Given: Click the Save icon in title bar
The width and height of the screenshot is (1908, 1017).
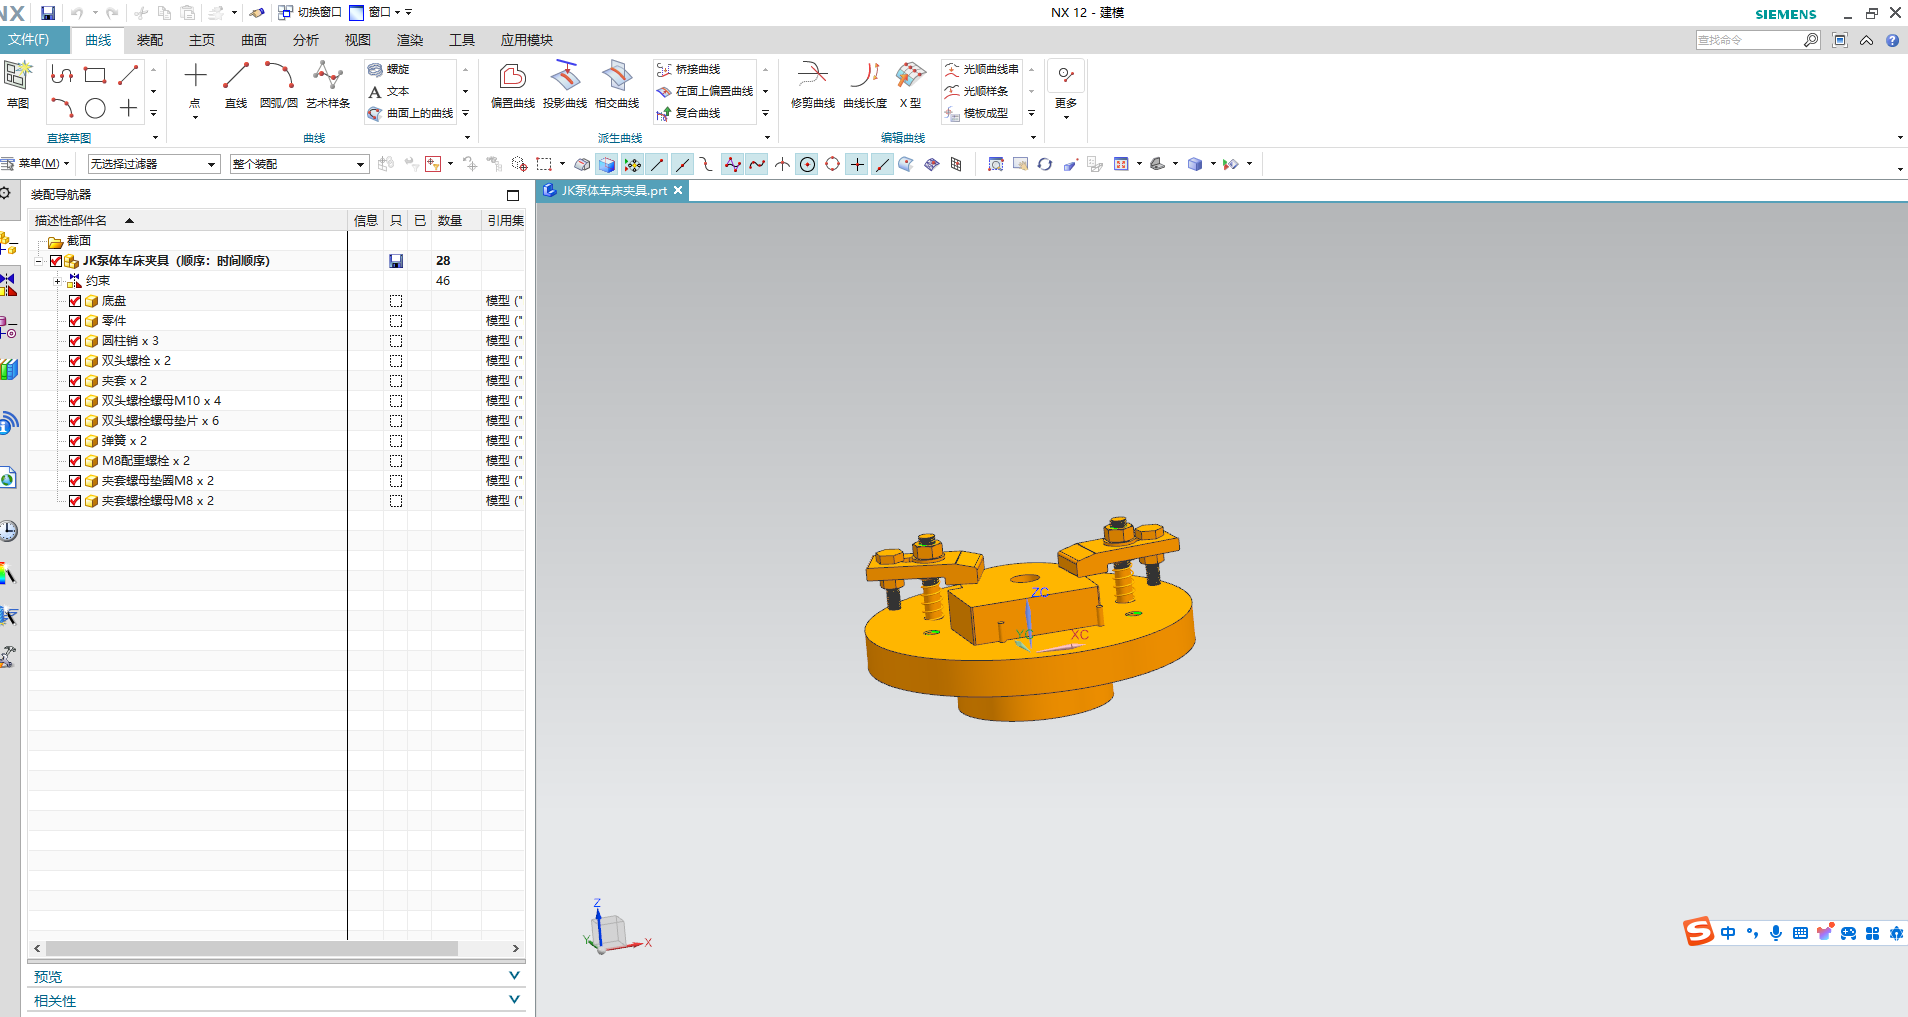Looking at the screenshot, I should (48, 13).
